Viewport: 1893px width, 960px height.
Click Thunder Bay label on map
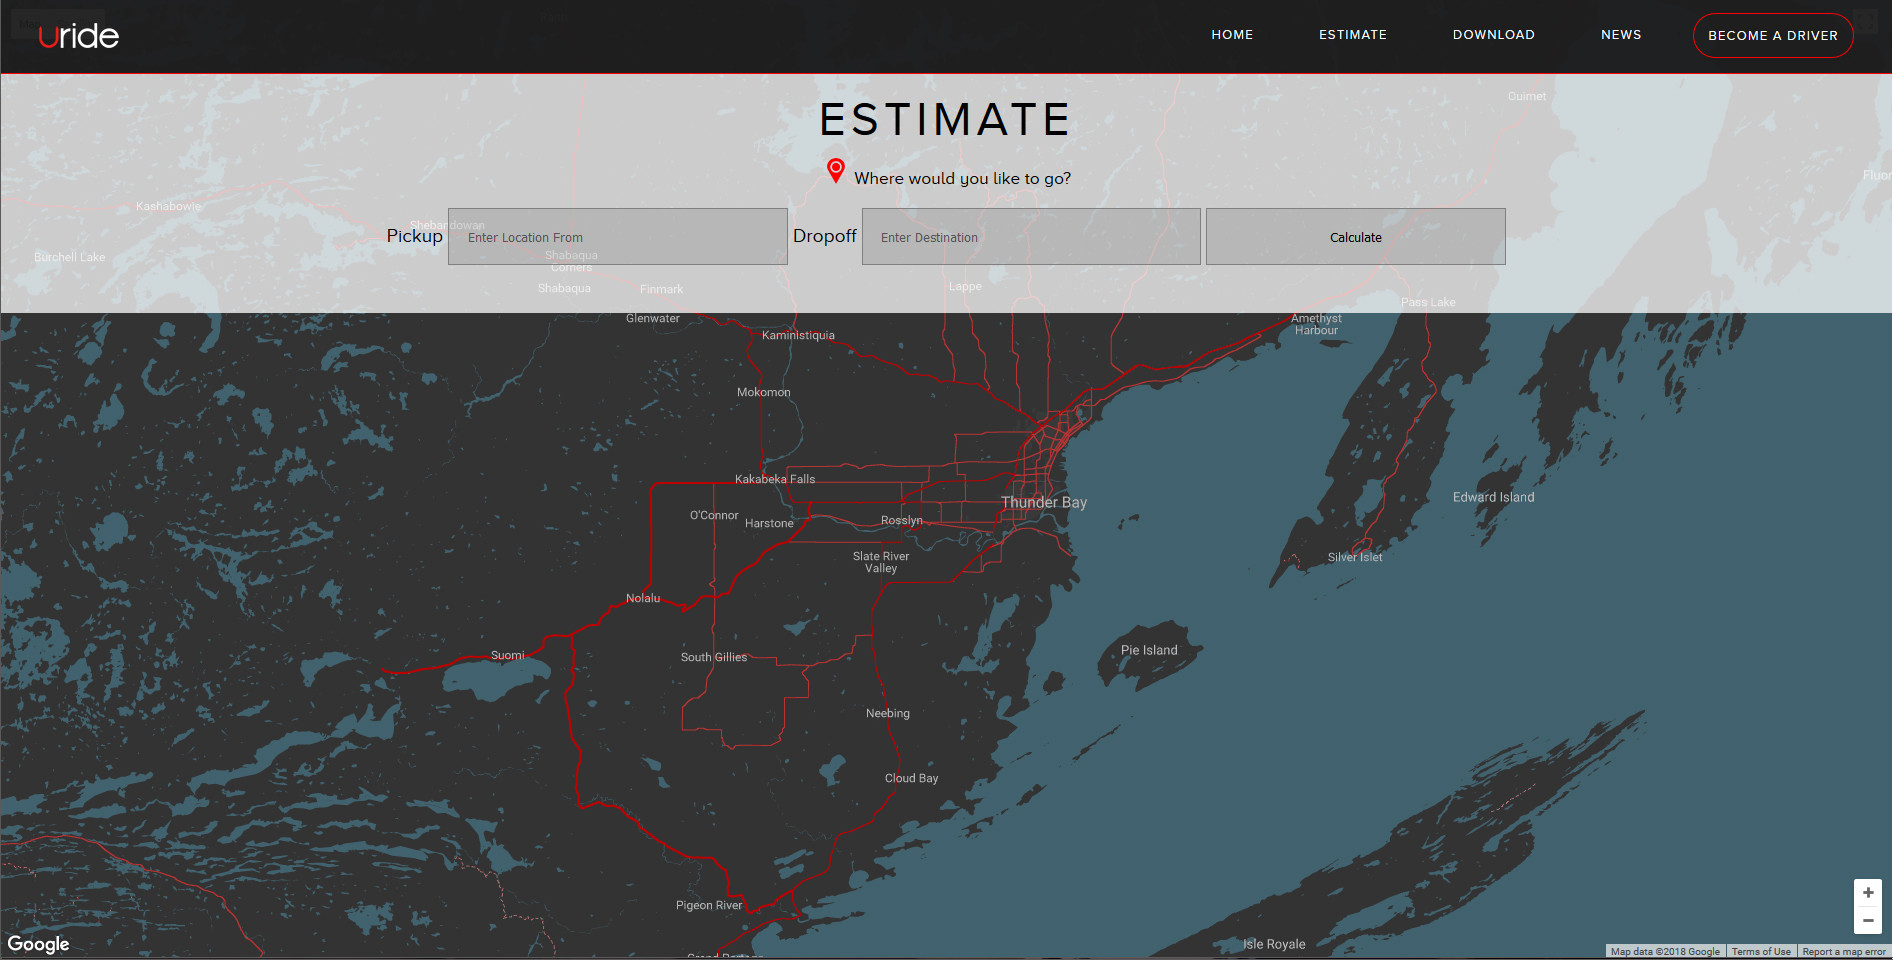point(1043,502)
